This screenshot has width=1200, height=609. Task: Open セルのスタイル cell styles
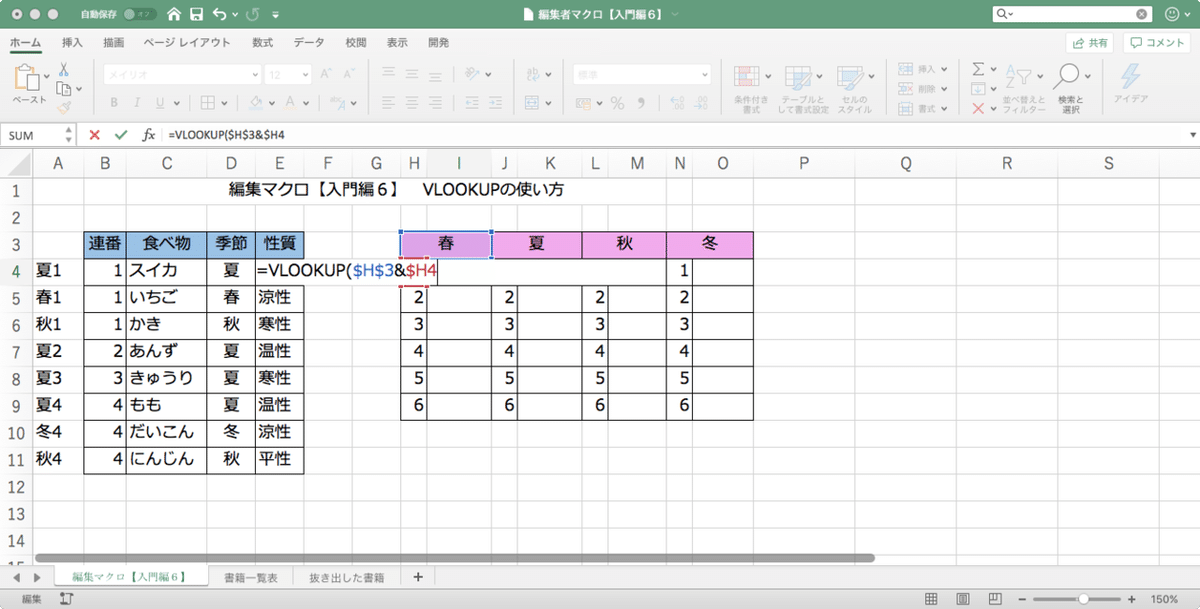[x=855, y=88]
